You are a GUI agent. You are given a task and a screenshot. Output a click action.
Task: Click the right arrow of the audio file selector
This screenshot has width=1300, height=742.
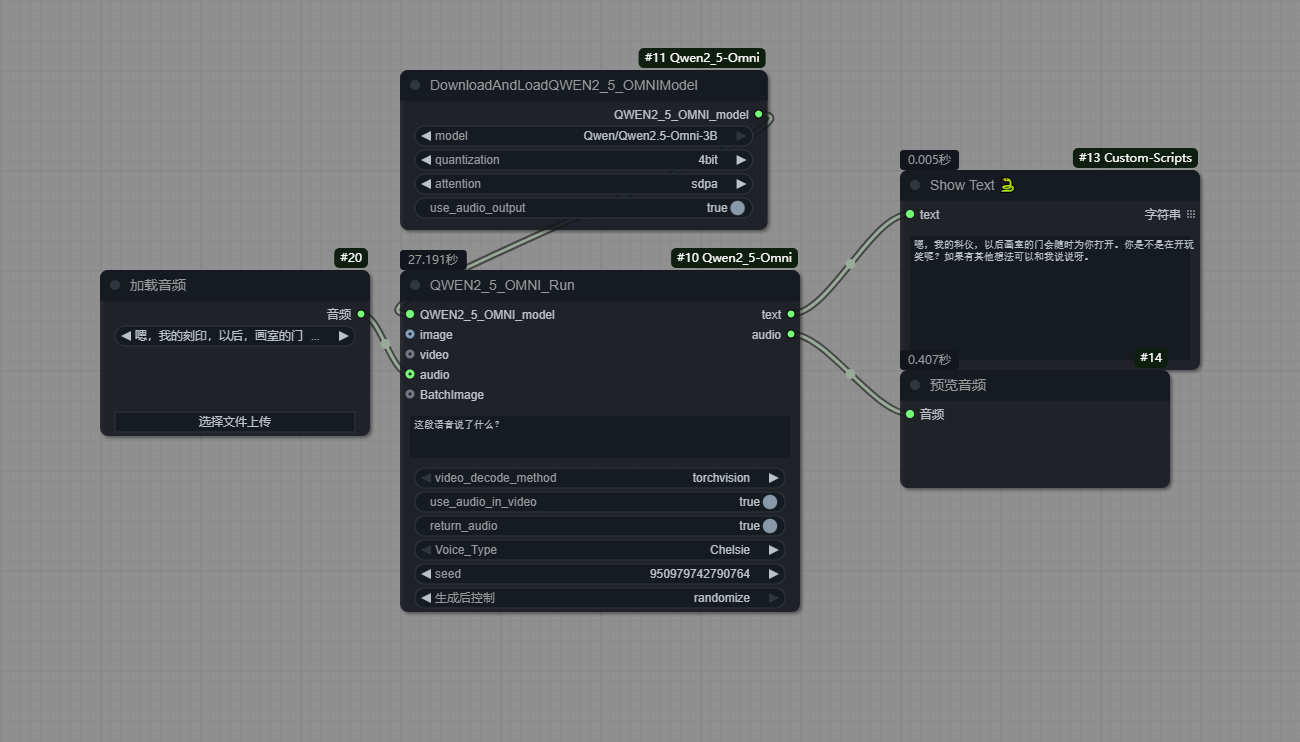coord(343,336)
